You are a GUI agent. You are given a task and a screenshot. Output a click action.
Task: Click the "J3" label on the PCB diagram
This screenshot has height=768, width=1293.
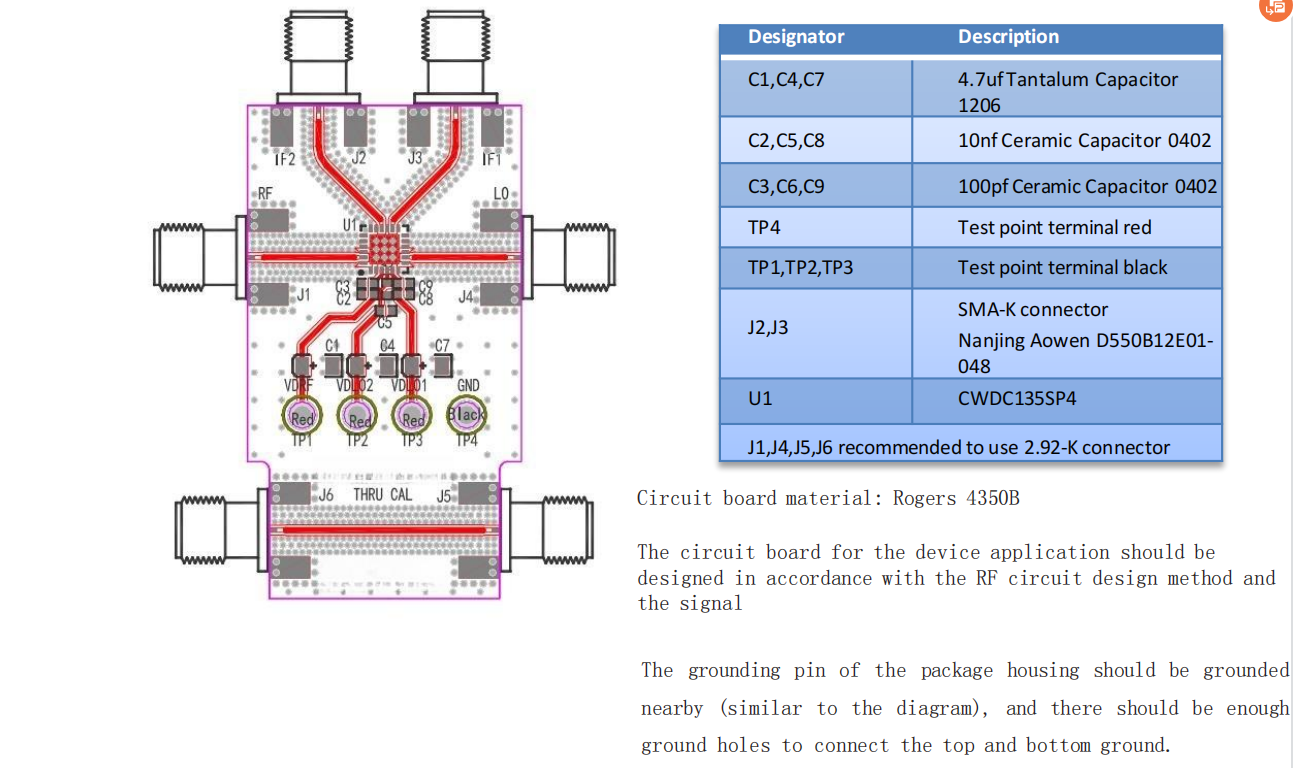coord(416,158)
